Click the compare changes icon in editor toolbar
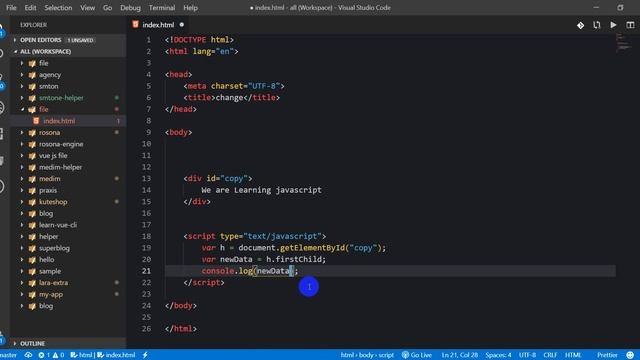The height and width of the screenshot is (360, 640). pos(597,25)
